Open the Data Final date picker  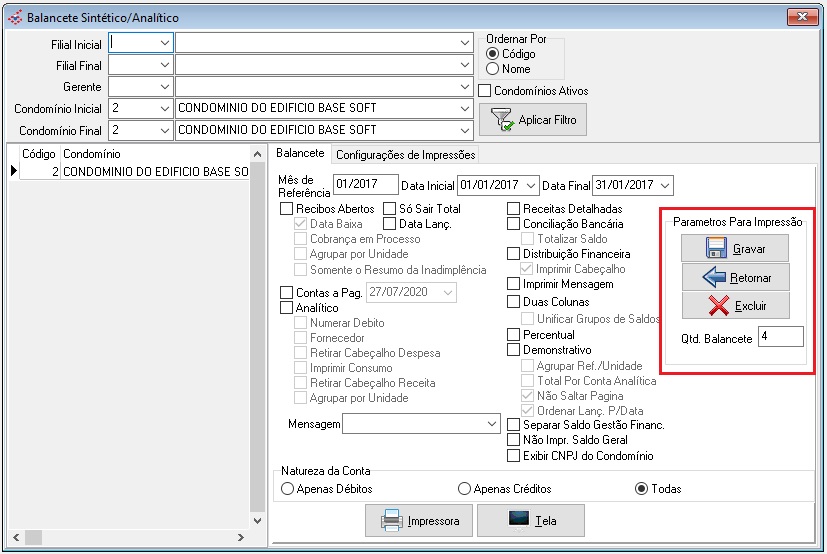[x=666, y=185]
